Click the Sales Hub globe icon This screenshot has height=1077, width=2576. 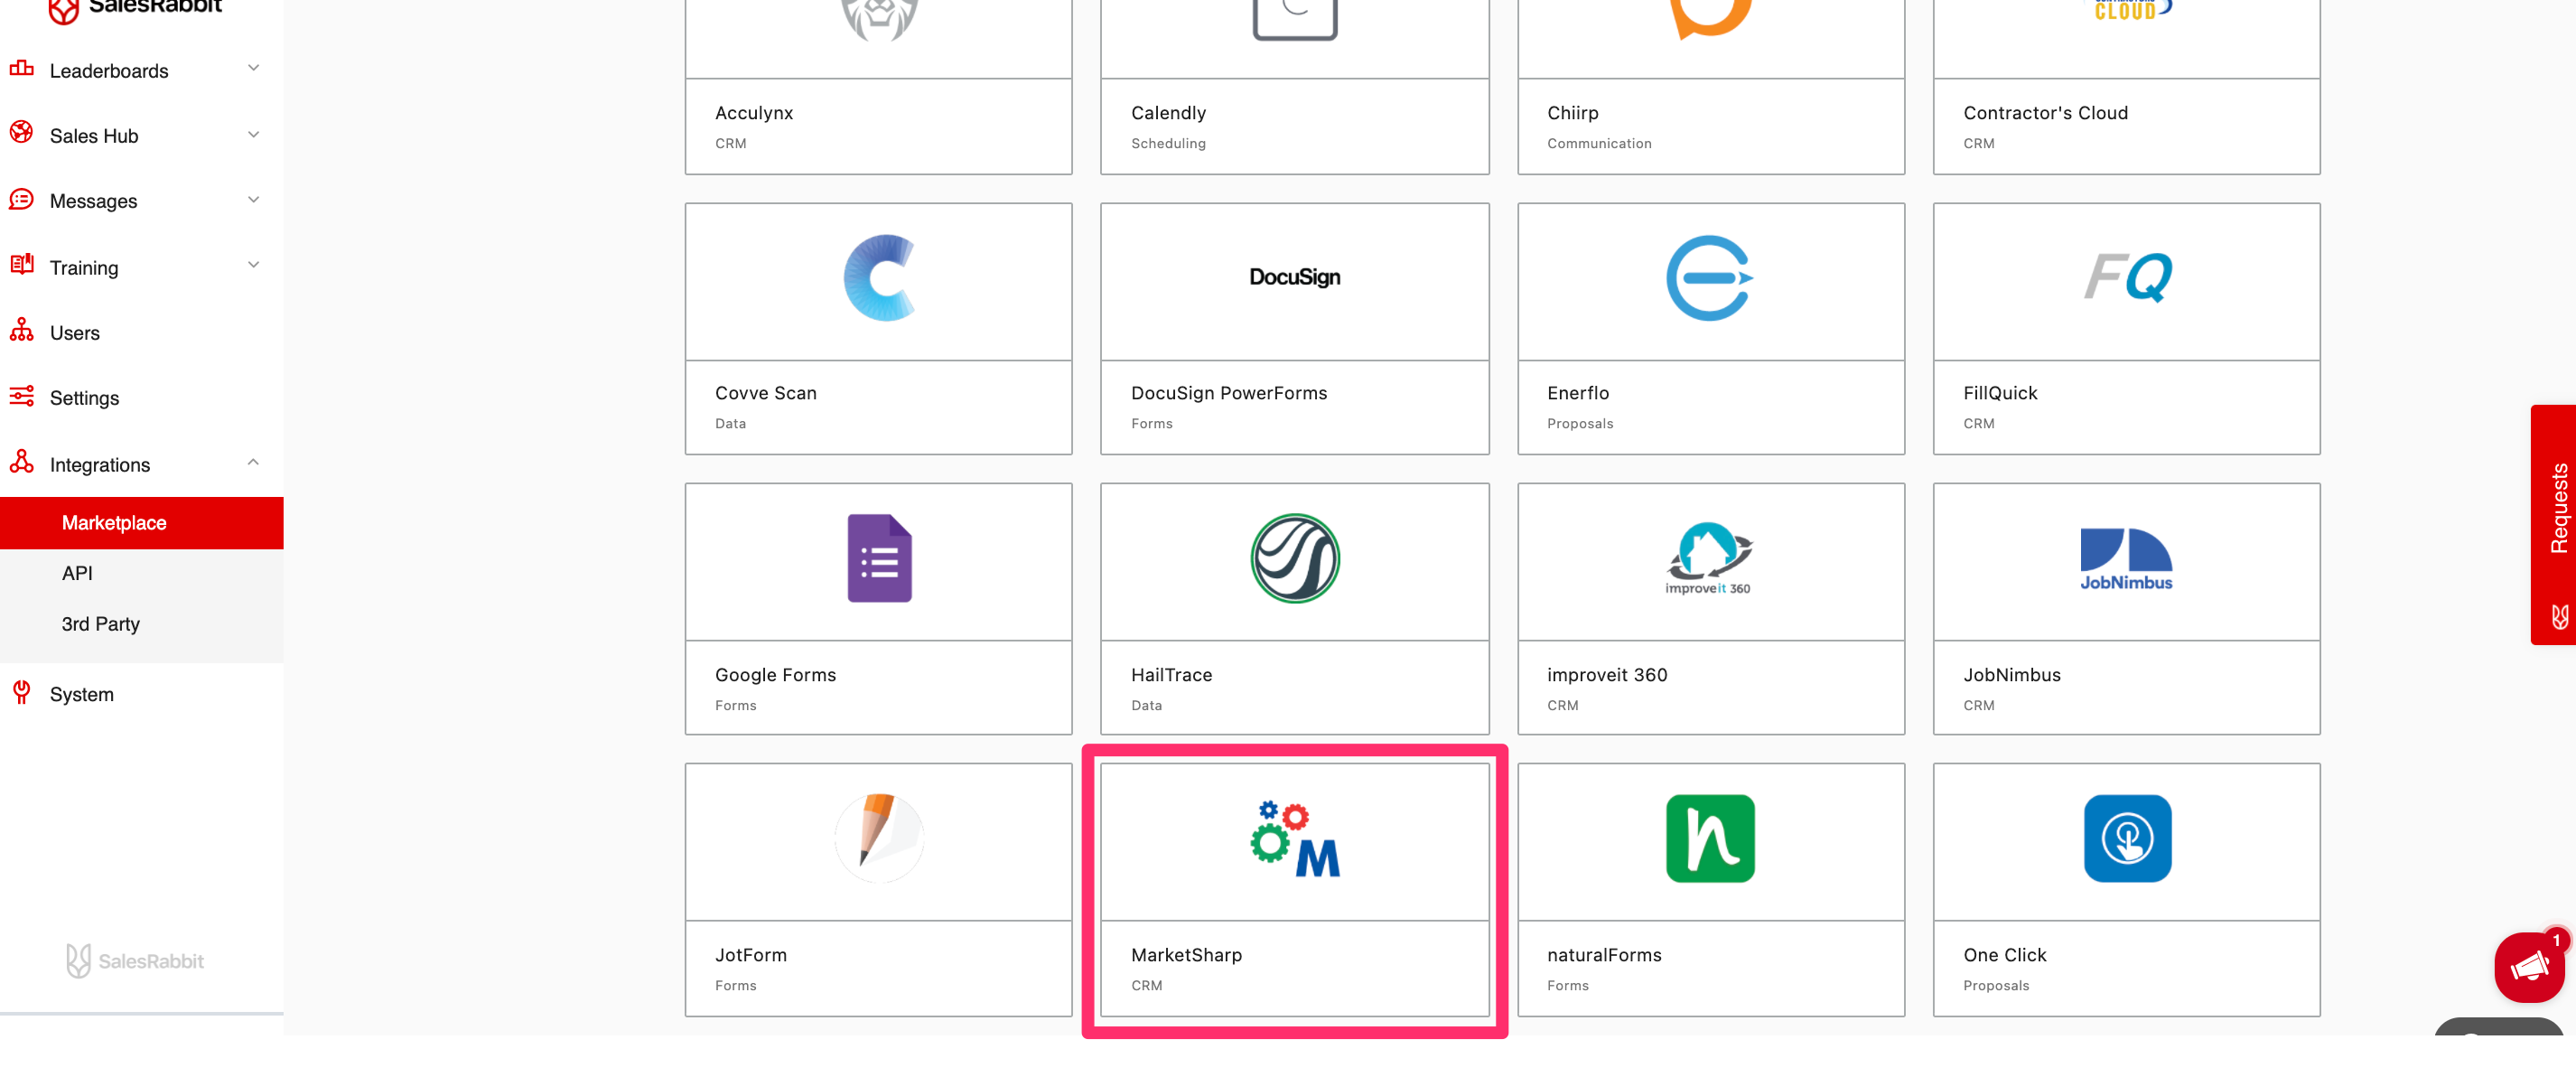[21, 133]
